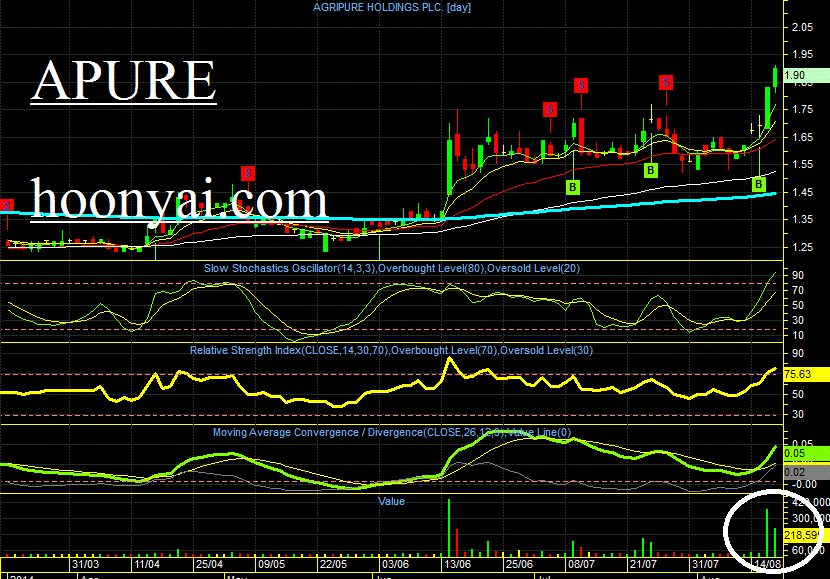Select the 22/05 date on time axis
The image size is (830, 579).
(x=333, y=564)
